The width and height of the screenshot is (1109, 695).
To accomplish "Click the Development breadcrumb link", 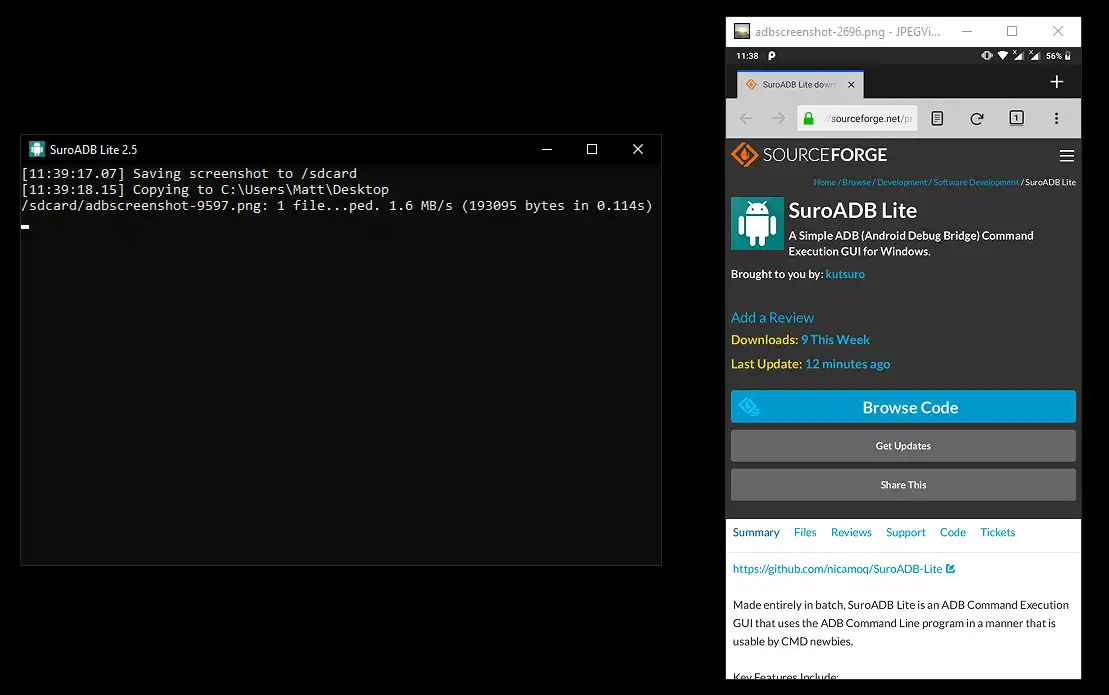I will tap(902, 182).
